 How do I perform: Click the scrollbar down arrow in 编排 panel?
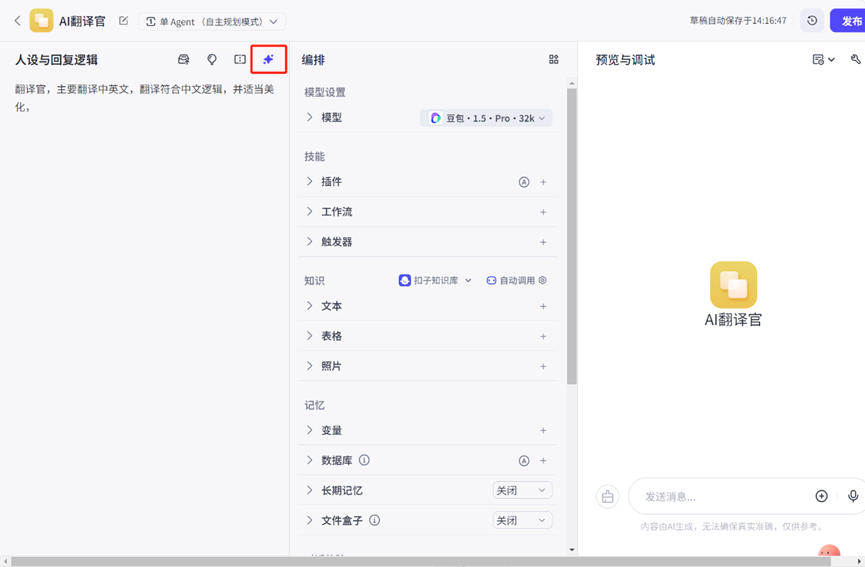tap(572, 549)
